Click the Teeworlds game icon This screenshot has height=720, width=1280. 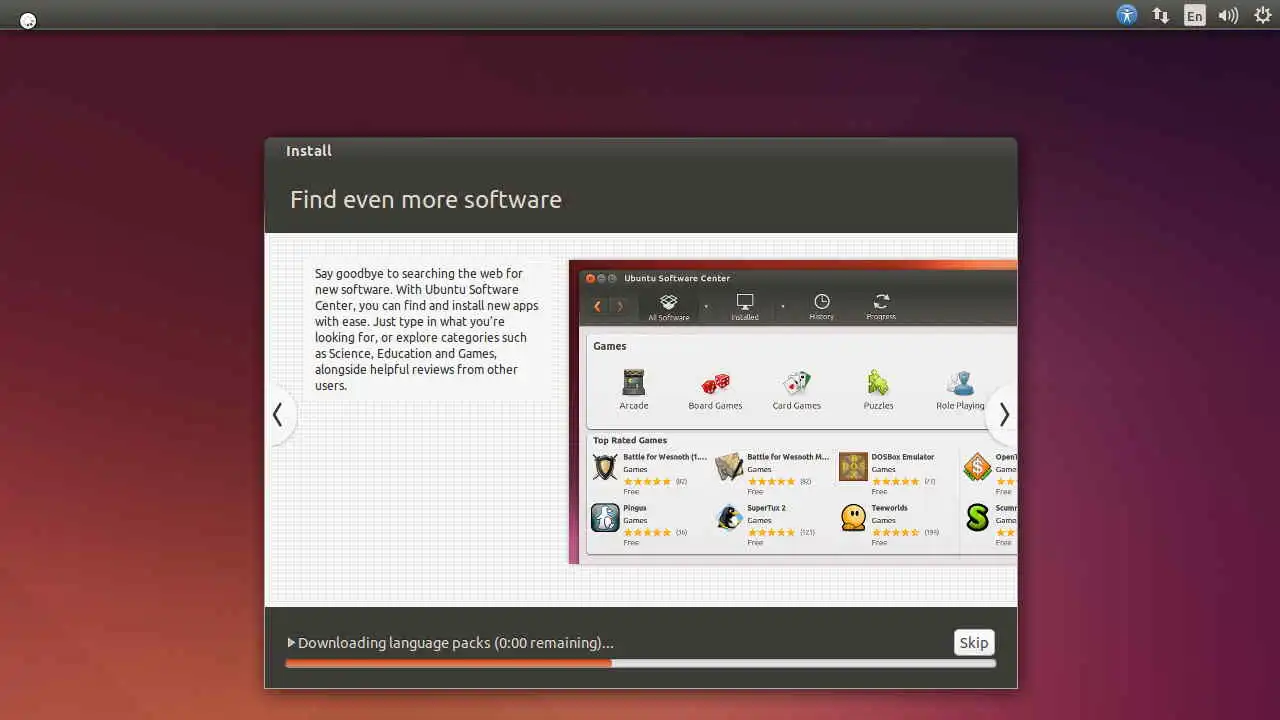point(853,518)
